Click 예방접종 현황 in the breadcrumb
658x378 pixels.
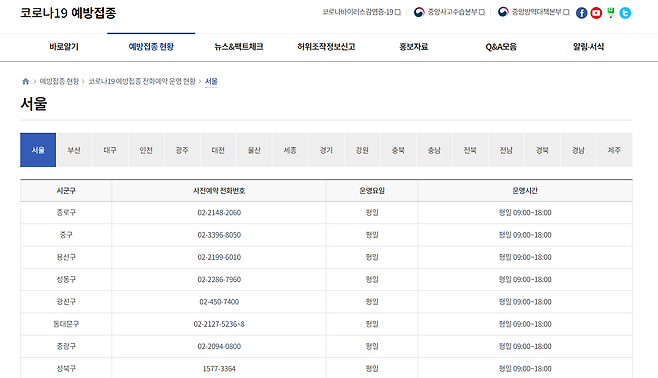coord(59,81)
